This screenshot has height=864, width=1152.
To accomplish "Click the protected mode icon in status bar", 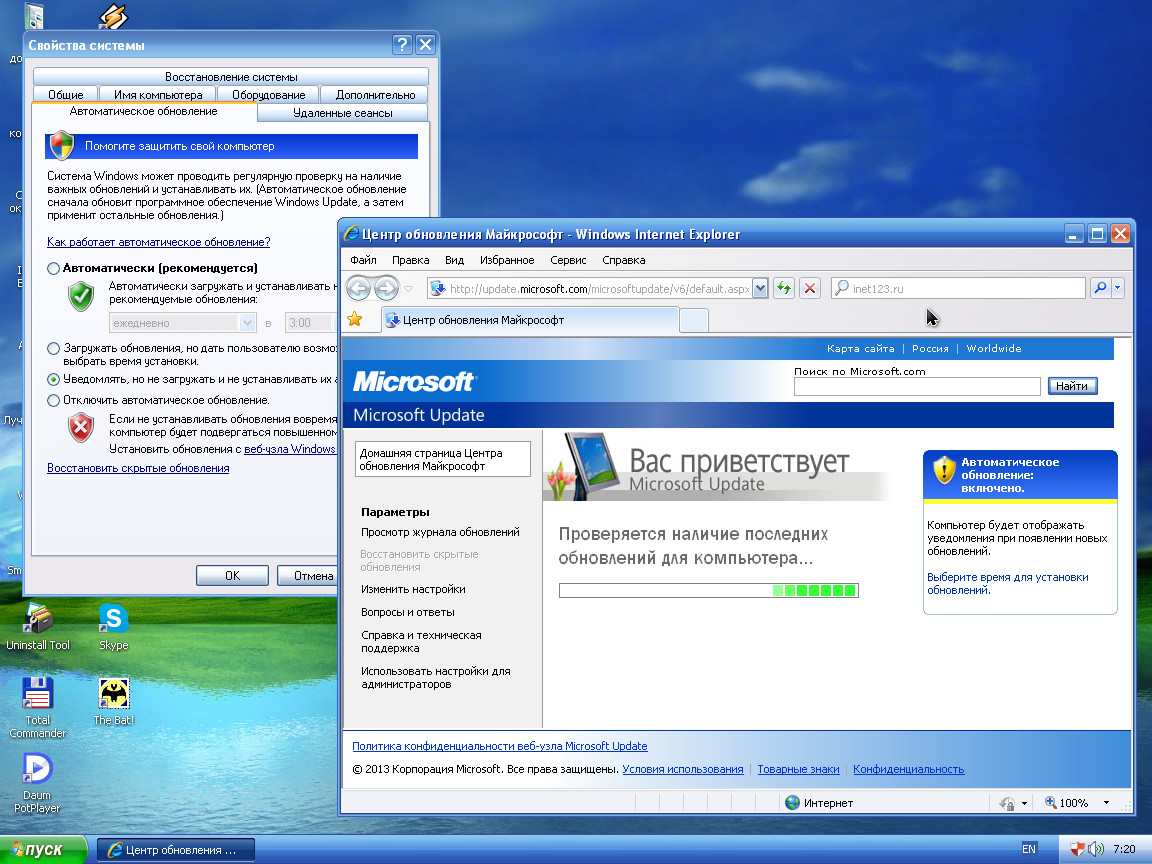I will [x=1007, y=803].
